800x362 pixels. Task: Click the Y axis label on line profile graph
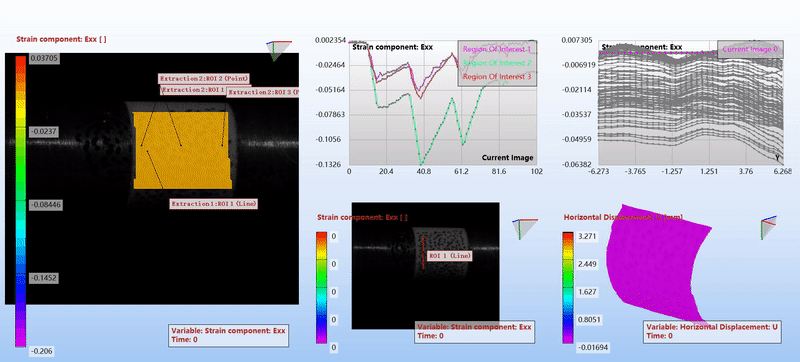(x=777, y=158)
